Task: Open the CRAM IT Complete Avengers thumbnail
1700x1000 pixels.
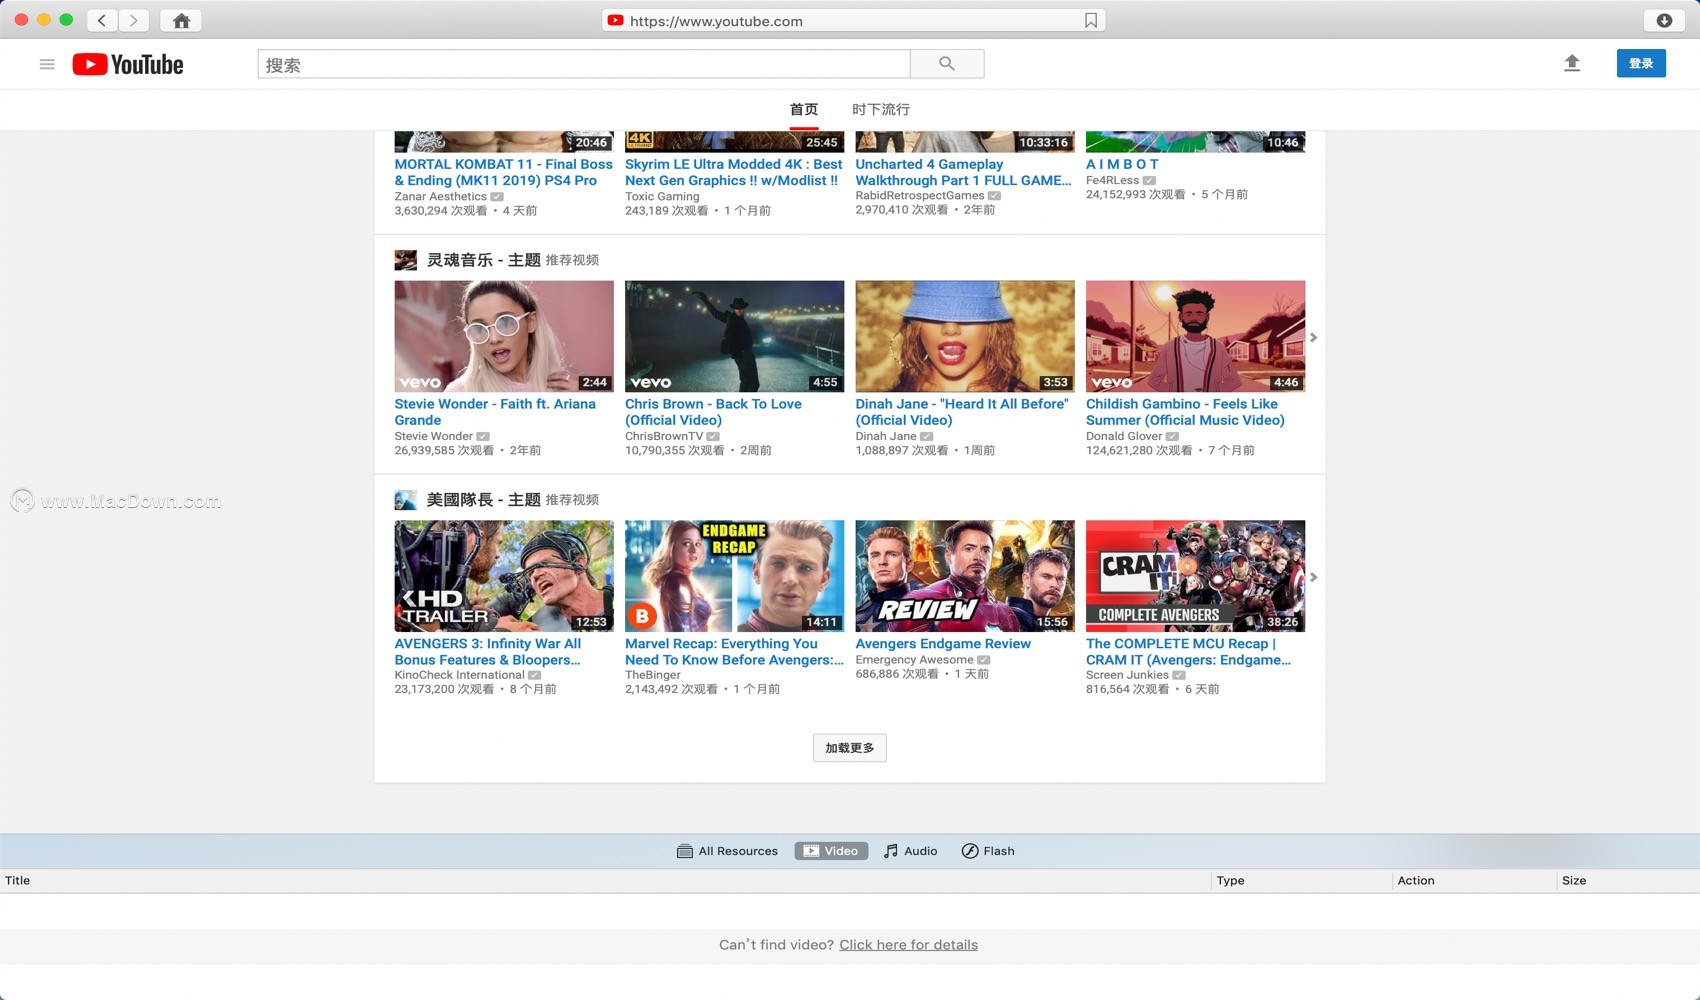Action: pos(1196,576)
